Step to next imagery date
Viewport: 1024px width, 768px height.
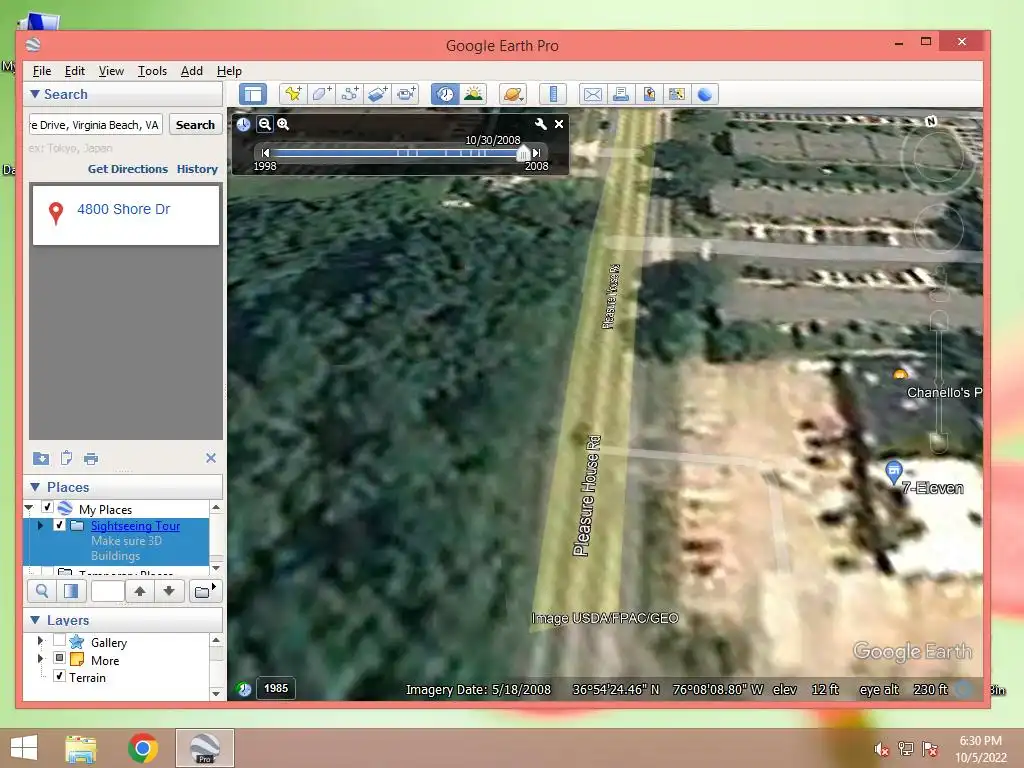537,153
